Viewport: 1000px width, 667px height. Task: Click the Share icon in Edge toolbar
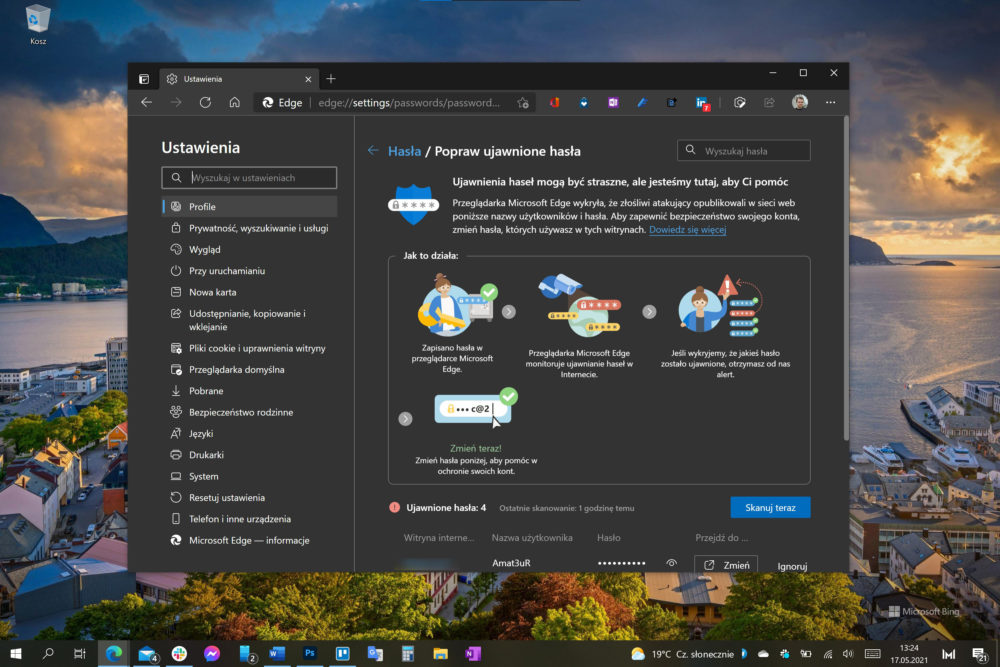[x=769, y=102]
